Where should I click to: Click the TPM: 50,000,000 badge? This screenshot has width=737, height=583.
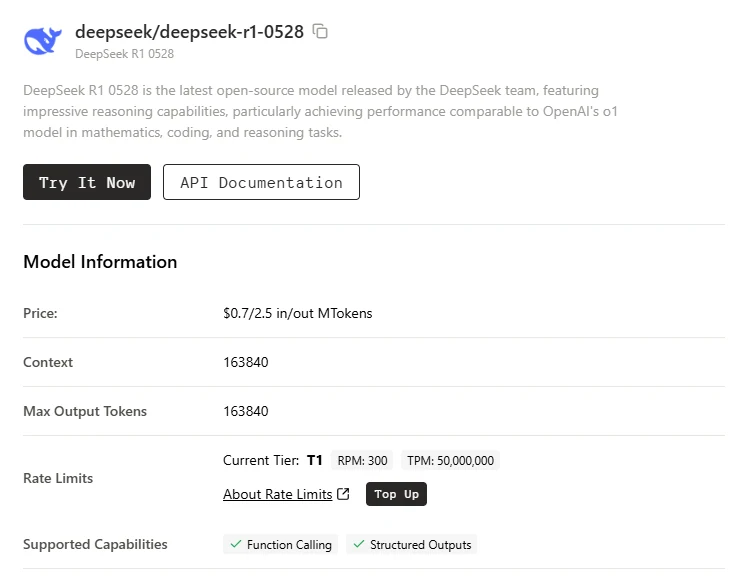click(450, 460)
